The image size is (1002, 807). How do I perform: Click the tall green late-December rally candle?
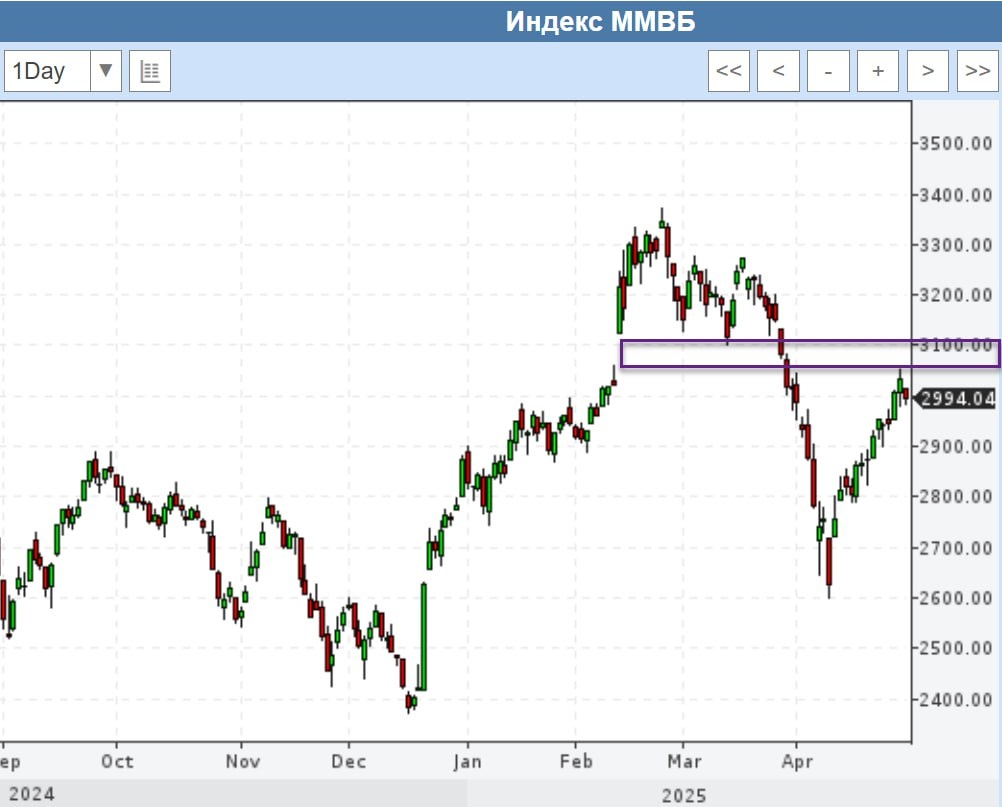pos(423,636)
